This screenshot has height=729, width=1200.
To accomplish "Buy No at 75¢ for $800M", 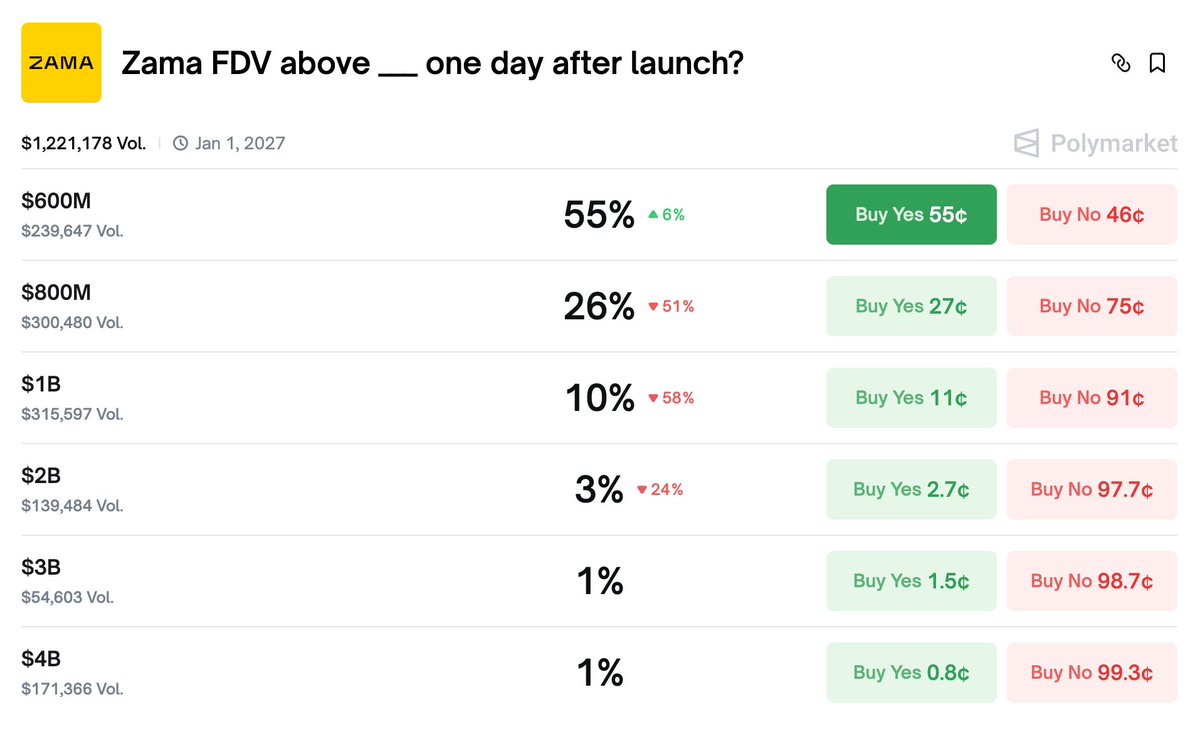I will [1091, 306].
